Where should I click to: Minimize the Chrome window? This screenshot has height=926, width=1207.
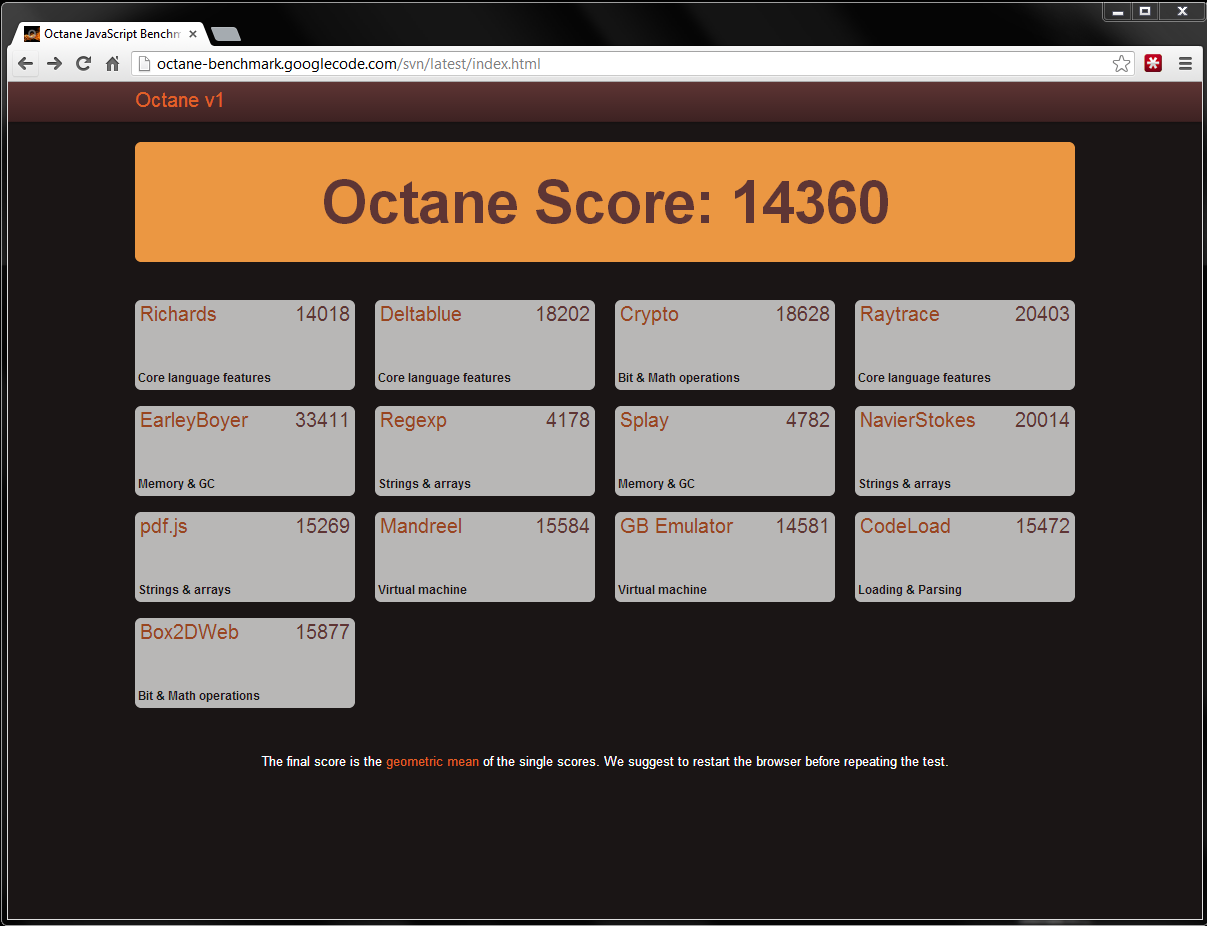point(1117,11)
